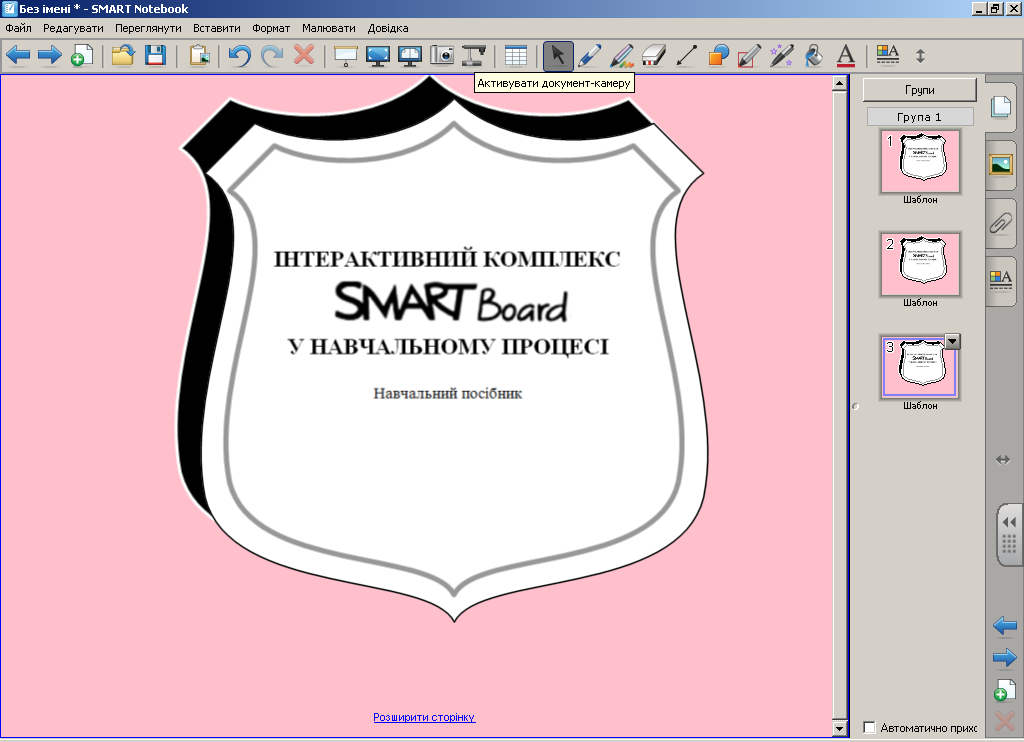This screenshot has height=742, width=1024.
Task: Select the Група 1 header
Action: pos(920,117)
